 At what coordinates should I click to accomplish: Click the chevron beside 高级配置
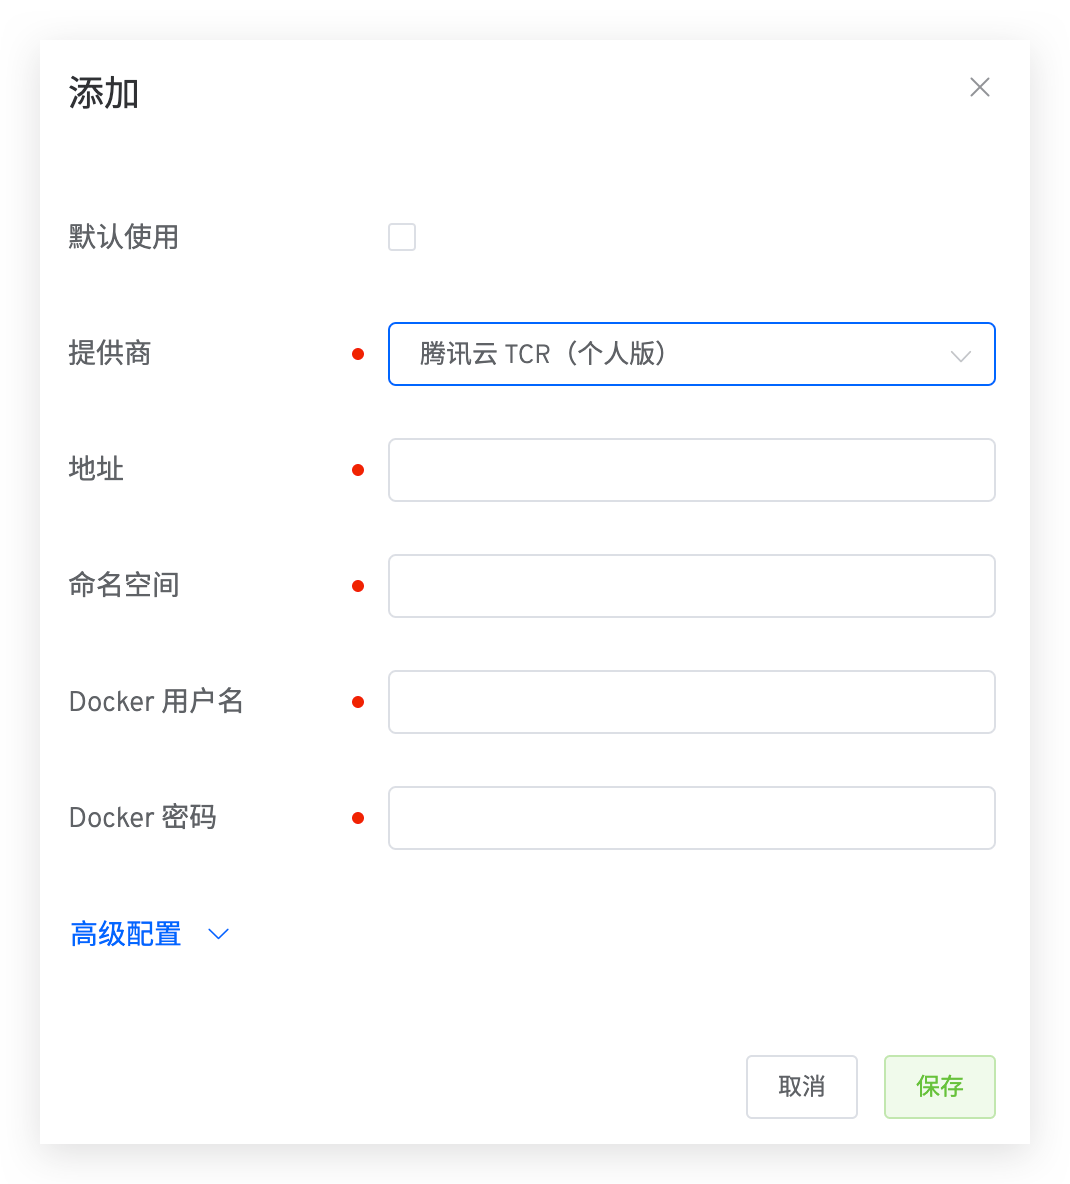[x=218, y=934]
